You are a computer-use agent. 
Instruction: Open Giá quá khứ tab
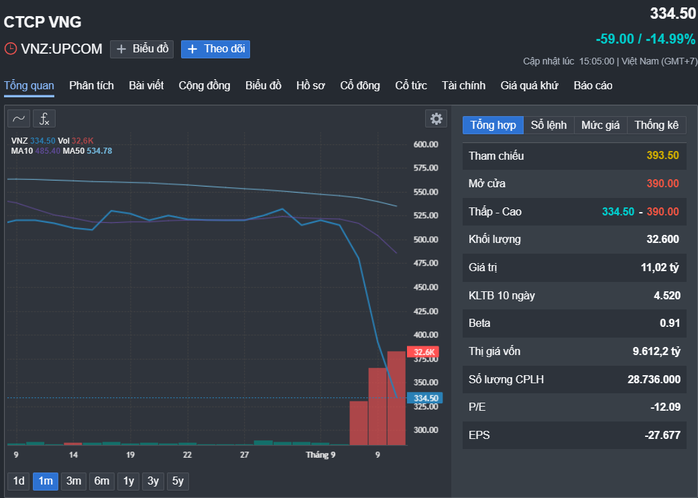point(529,85)
